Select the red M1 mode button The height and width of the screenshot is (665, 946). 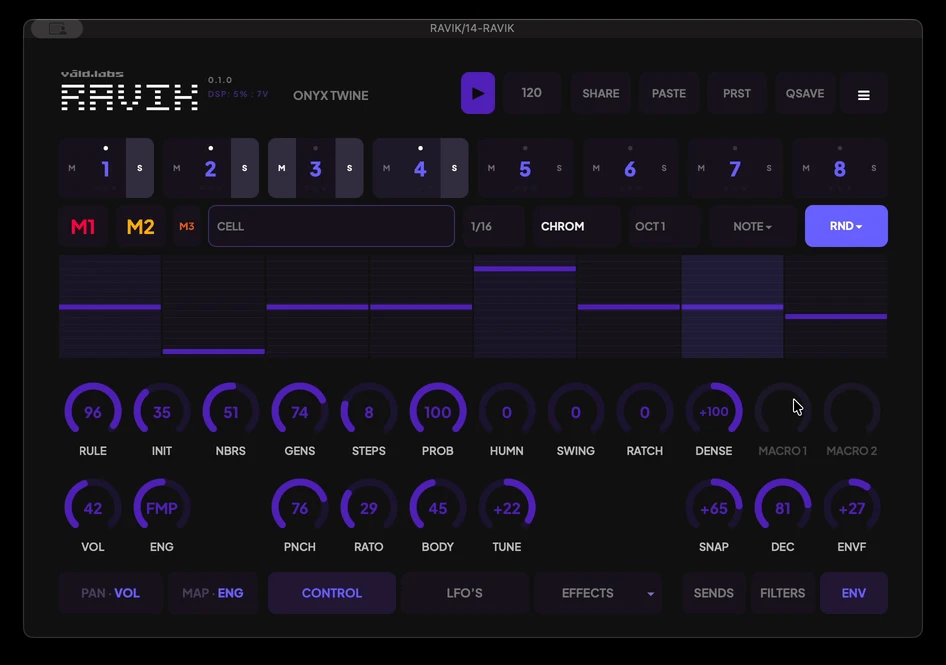pyautogui.click(x=83, y=226)
